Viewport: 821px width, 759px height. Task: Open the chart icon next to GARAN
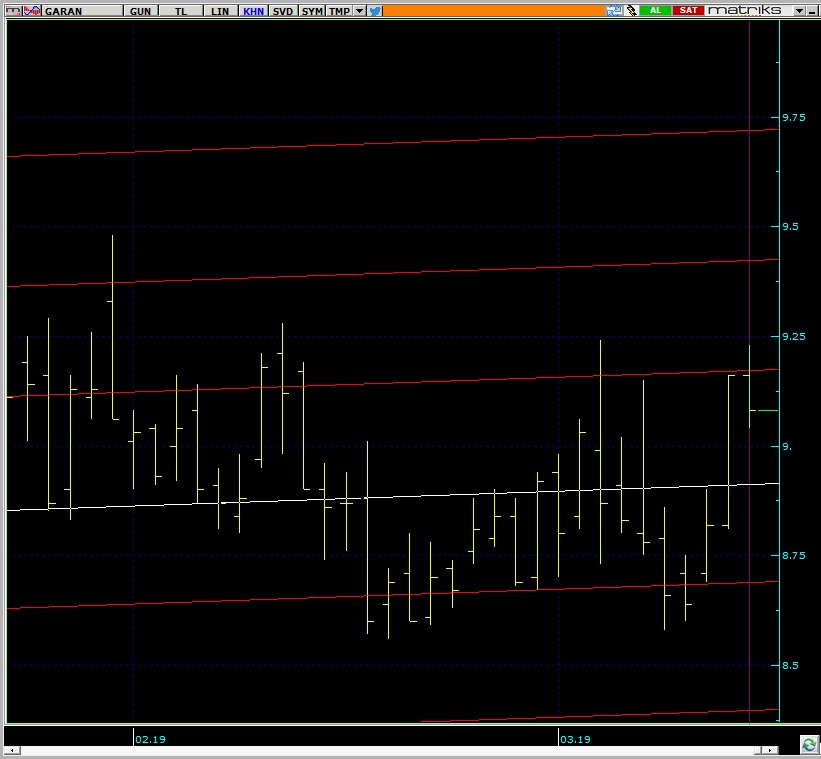(x=32, y=10)
